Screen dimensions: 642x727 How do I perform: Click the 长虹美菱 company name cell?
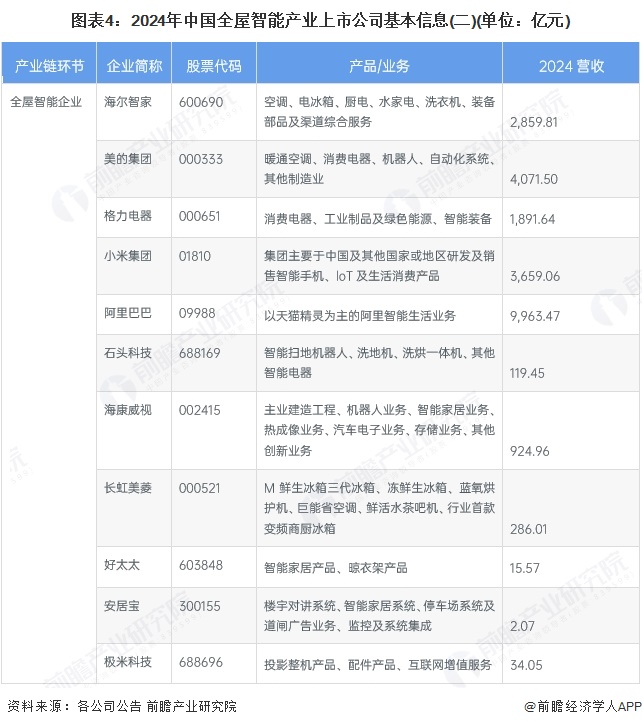pyautogui.click(x=128, y=487)
